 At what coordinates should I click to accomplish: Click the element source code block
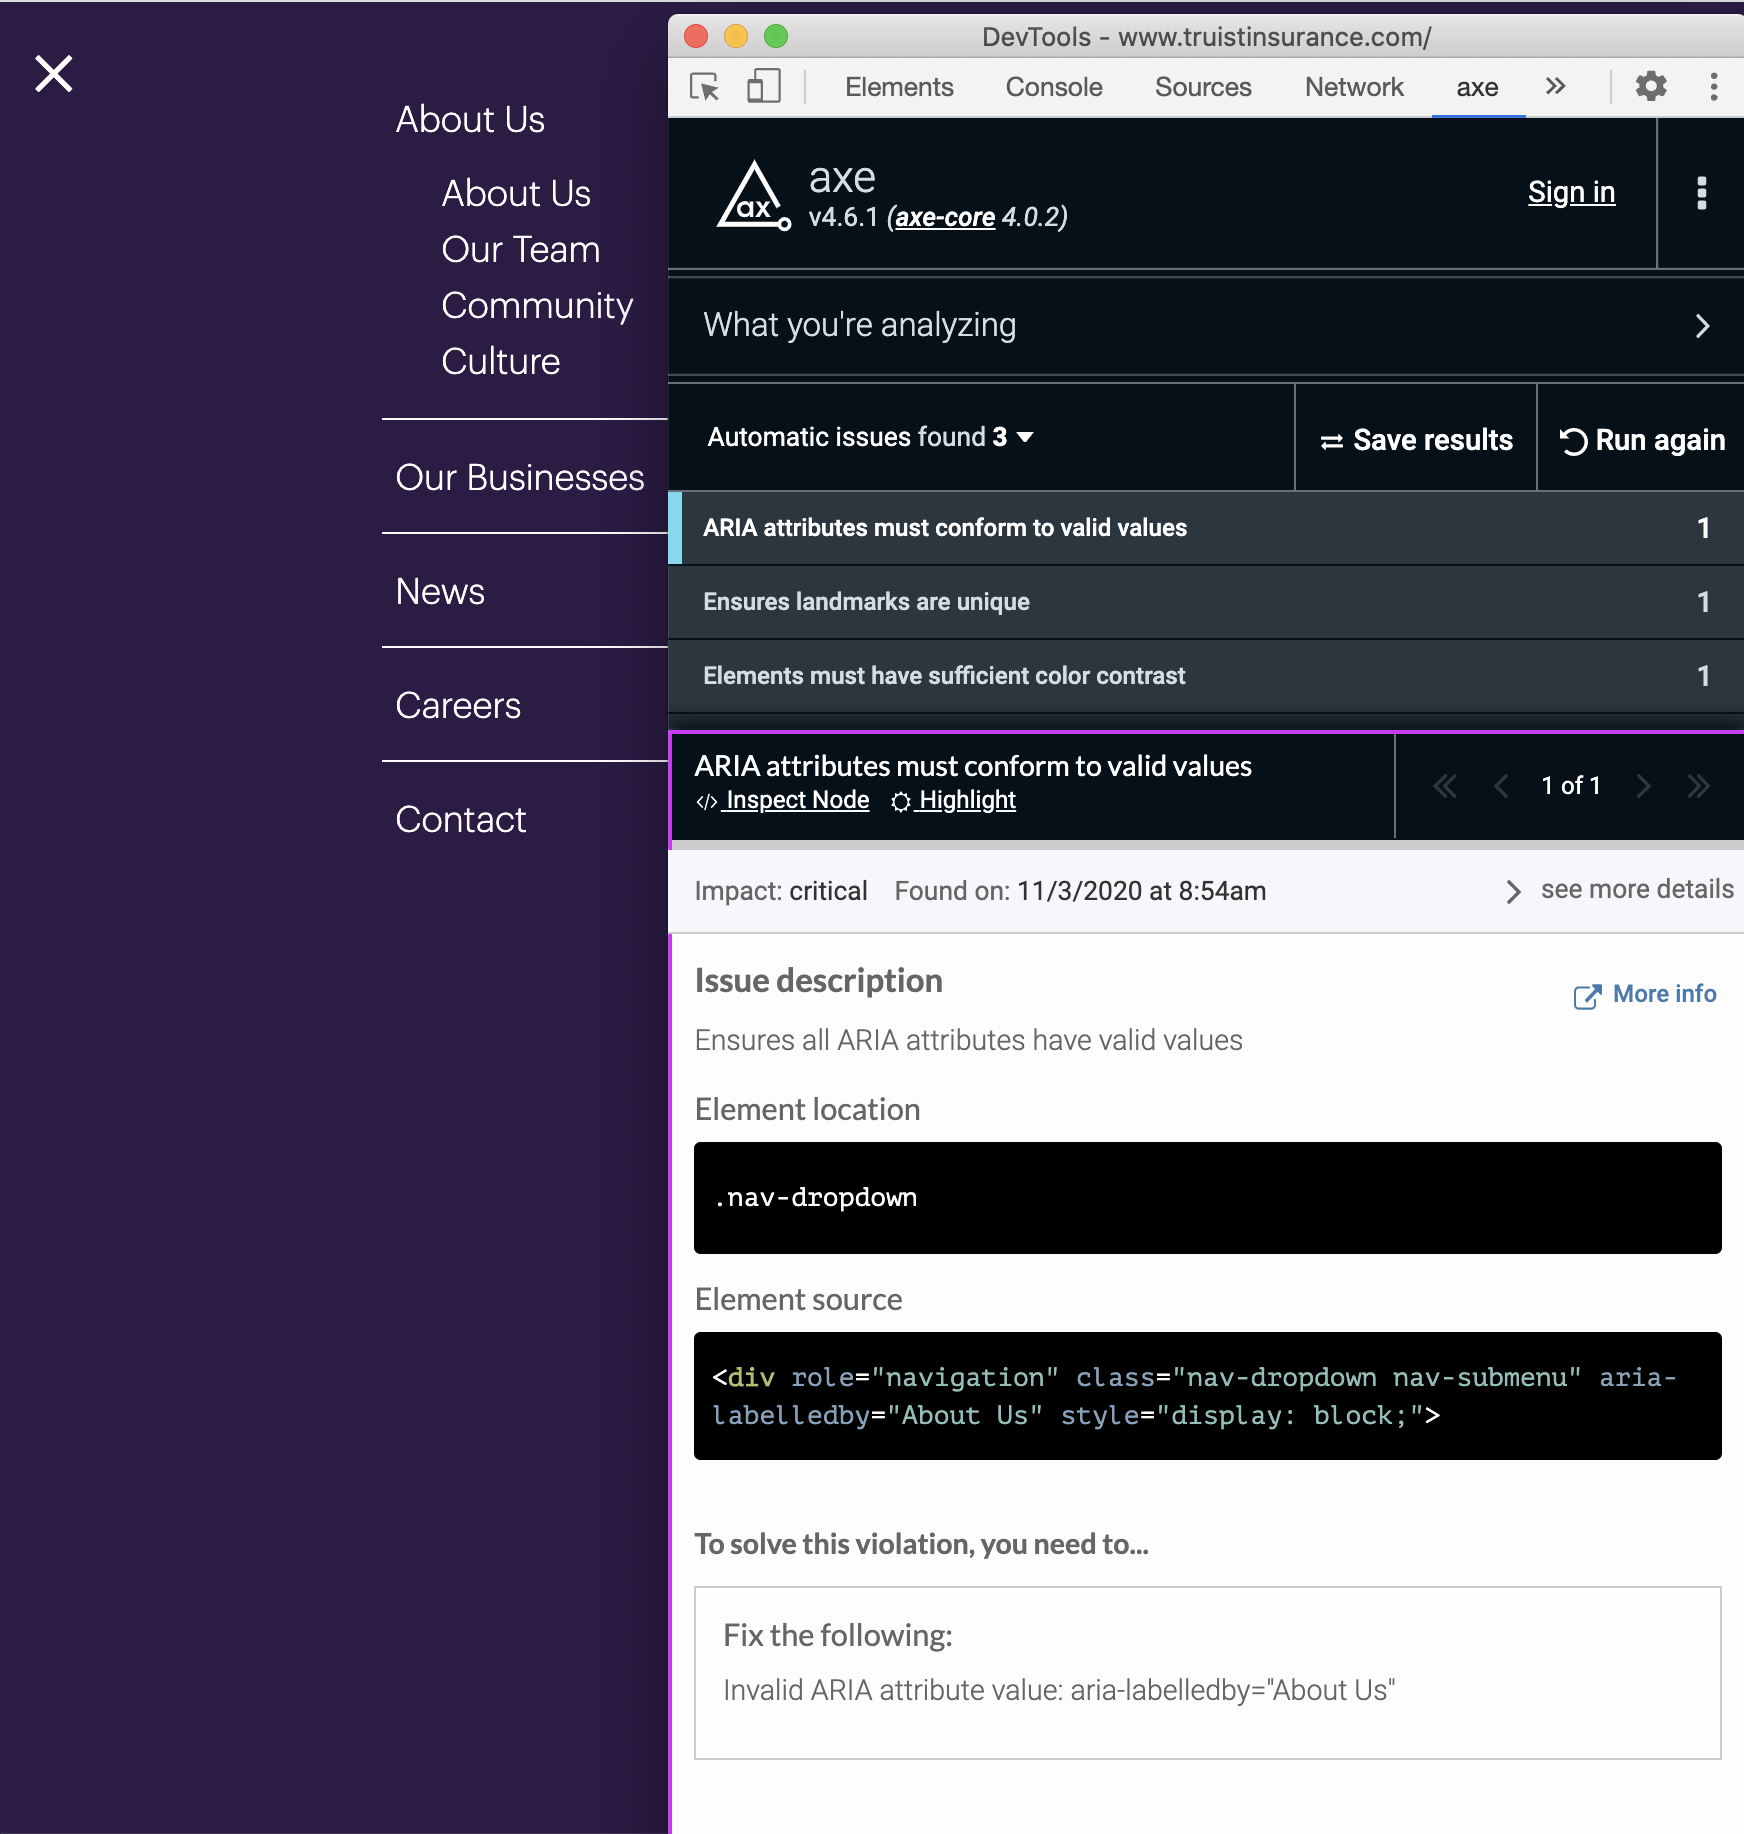tap(1207, 1396)
